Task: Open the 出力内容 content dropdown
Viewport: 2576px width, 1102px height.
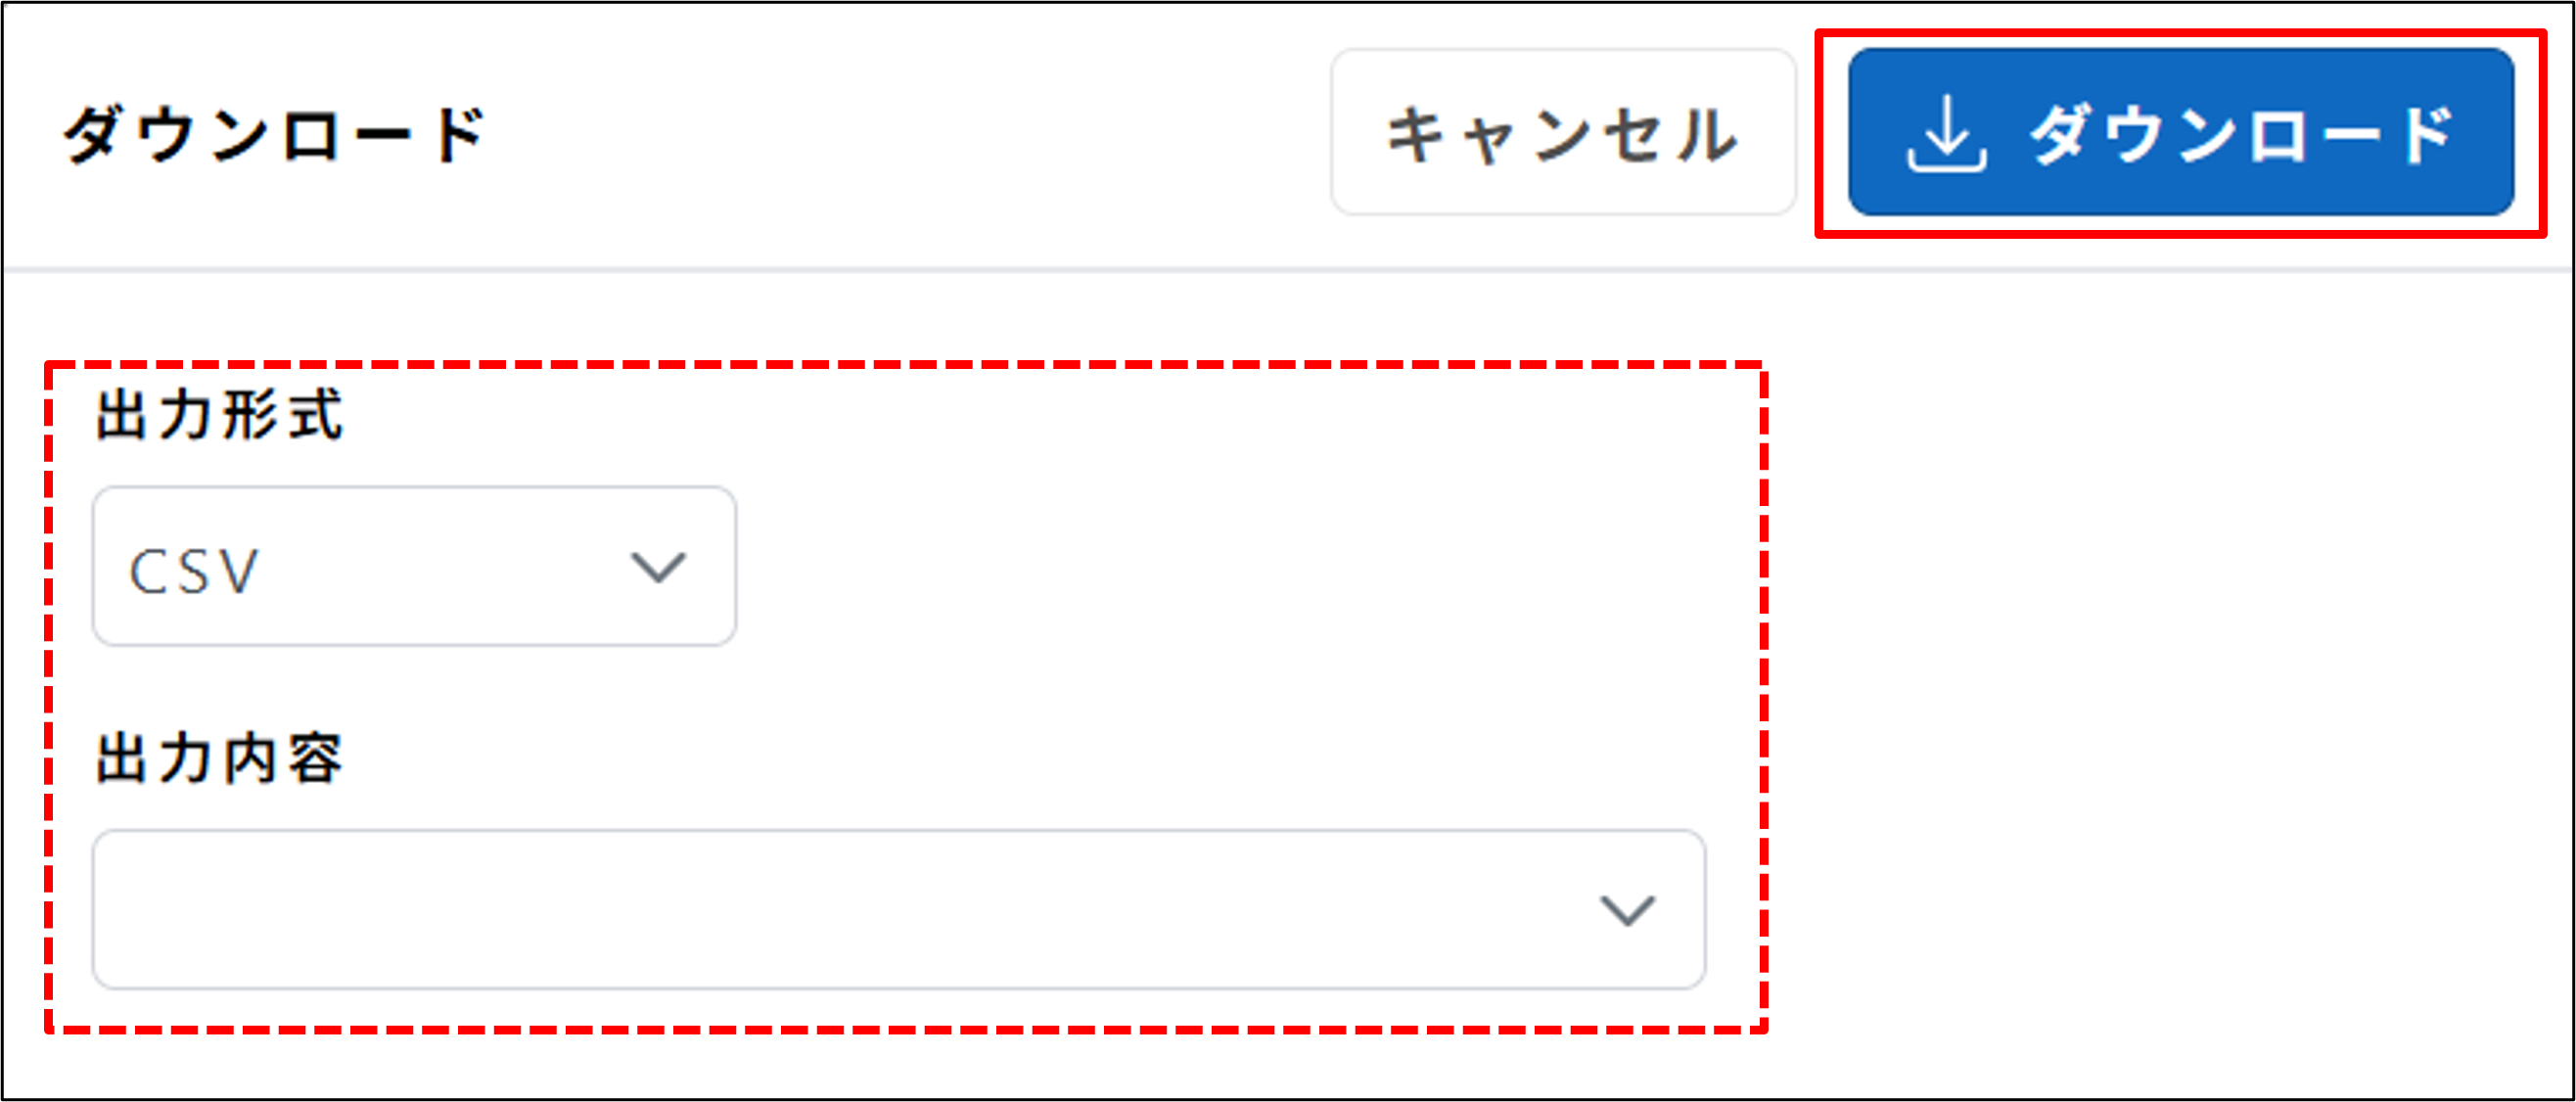Action: (x=895, y=910)
